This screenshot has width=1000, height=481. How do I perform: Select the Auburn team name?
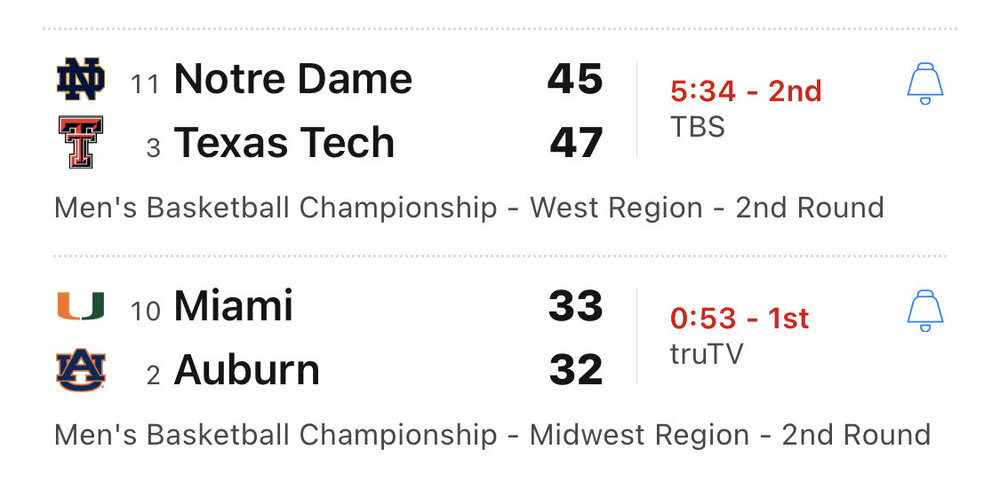click(x=247, y=371)
